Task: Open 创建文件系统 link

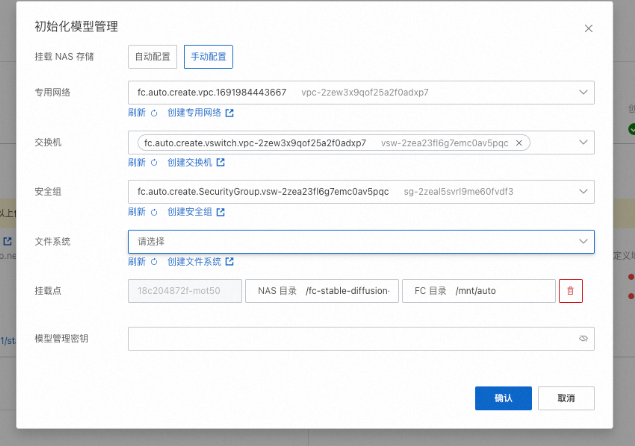Action: point(194,262)
